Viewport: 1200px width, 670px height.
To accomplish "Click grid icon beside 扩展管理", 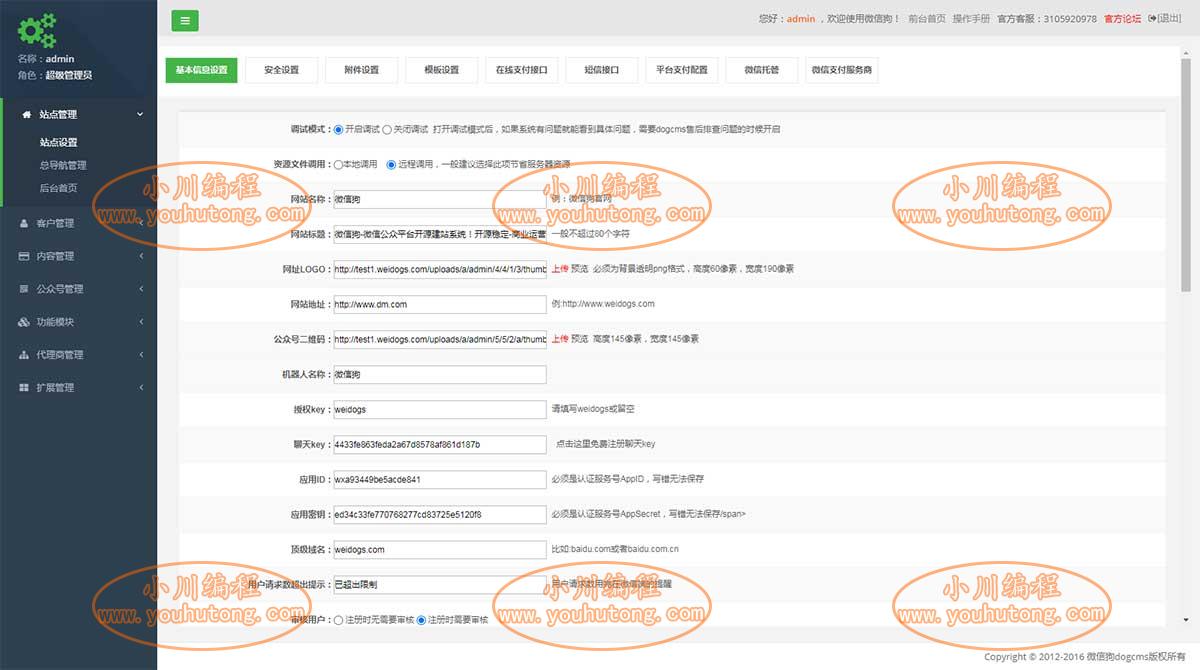I will point(25,388).
